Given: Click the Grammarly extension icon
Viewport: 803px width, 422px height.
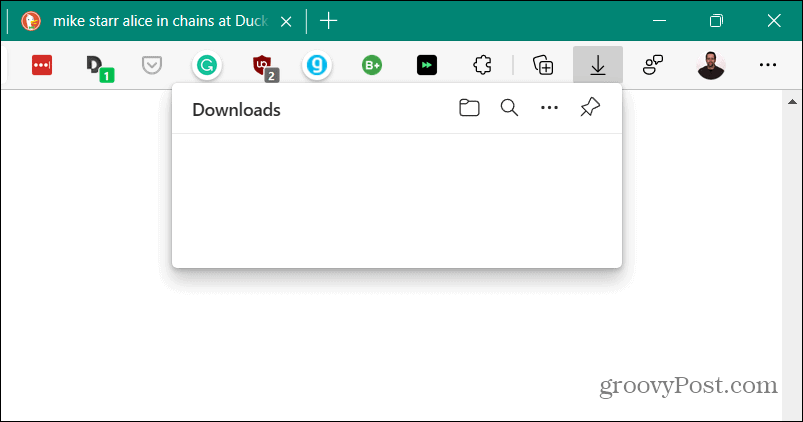Looking at the screenshot, I should (x=206, y=65).
